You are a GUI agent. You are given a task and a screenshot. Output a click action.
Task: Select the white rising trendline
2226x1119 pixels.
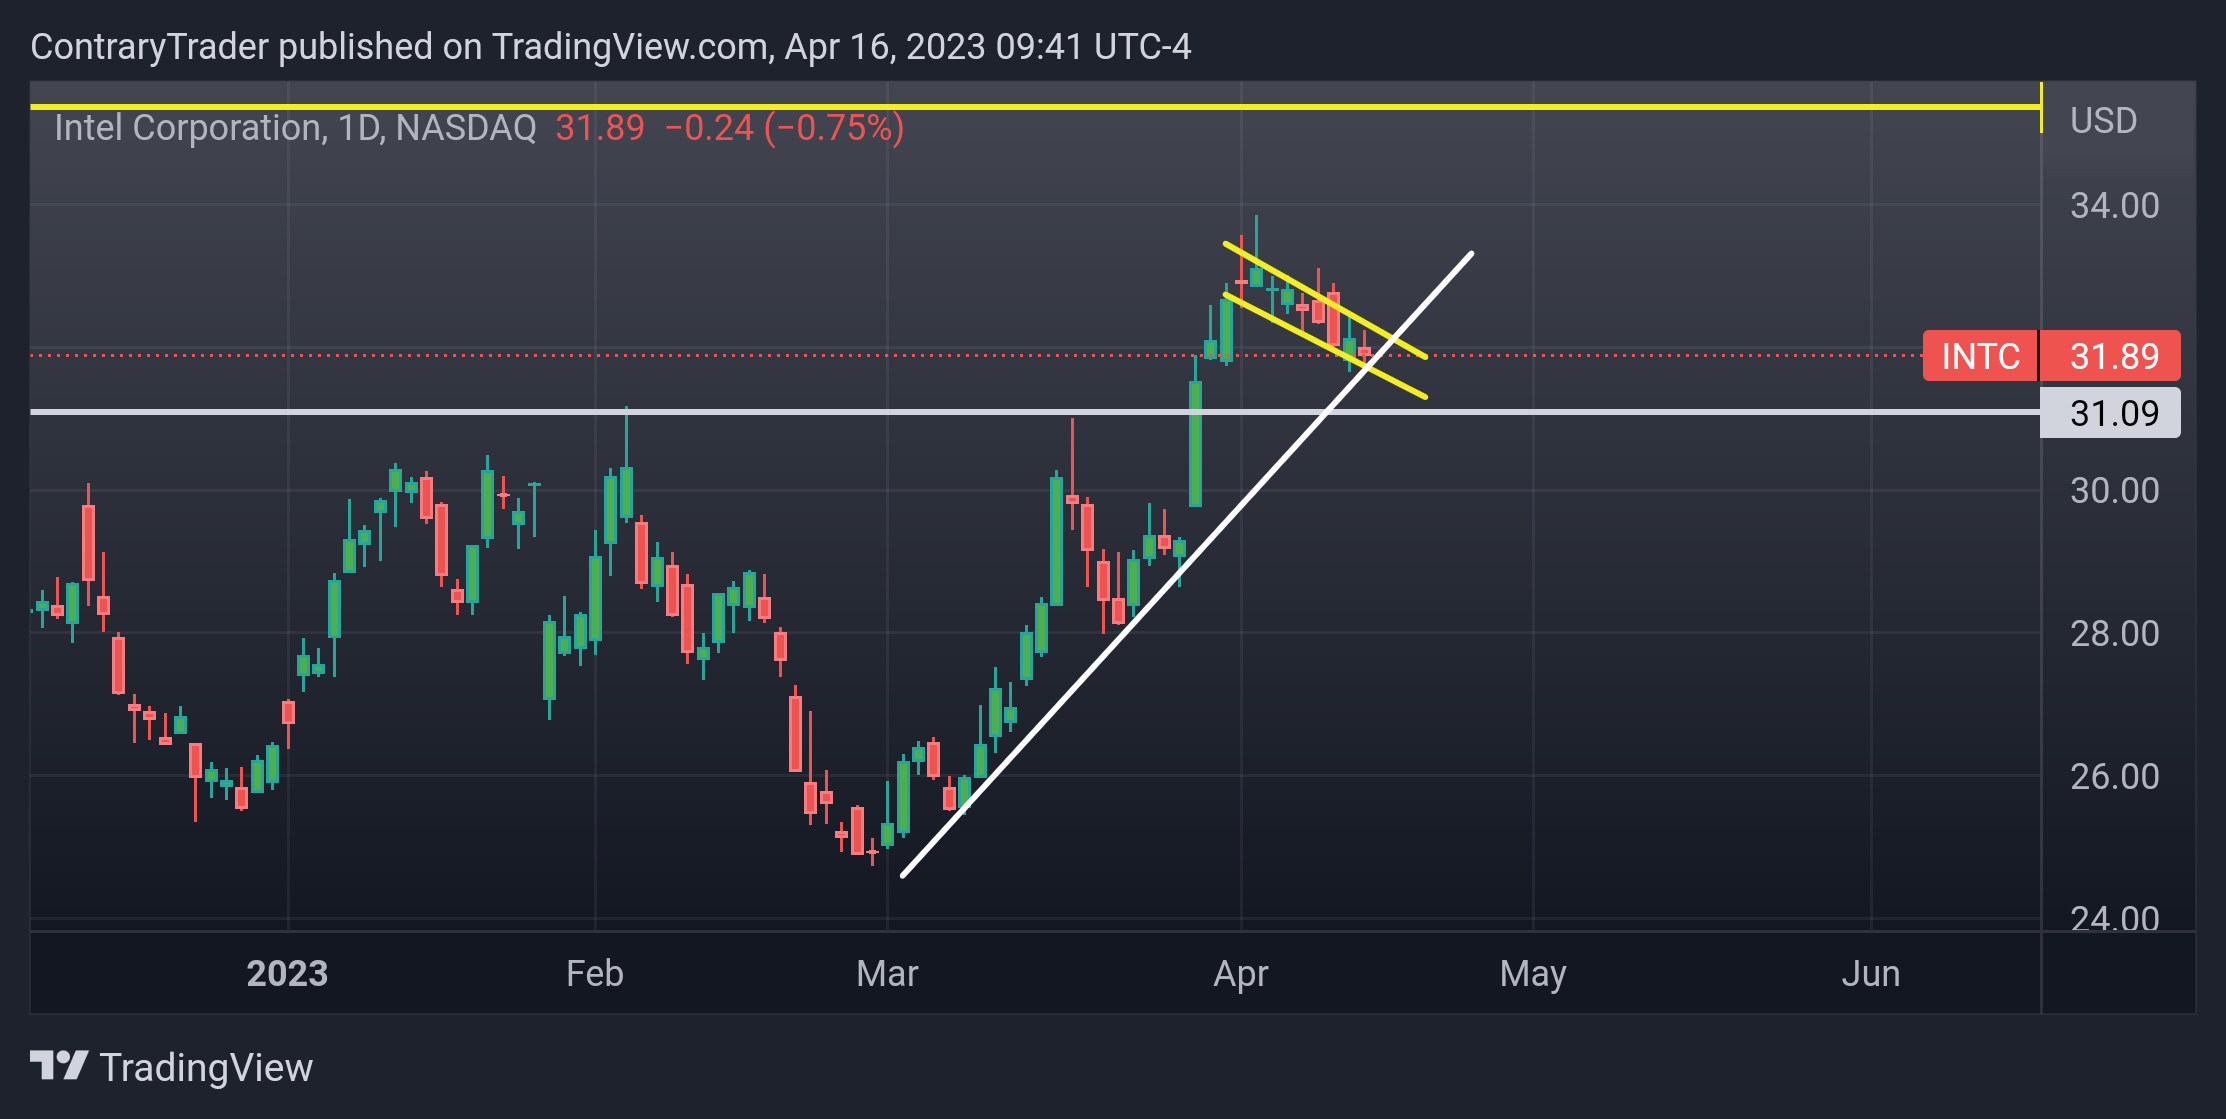tap(1187, 565)
